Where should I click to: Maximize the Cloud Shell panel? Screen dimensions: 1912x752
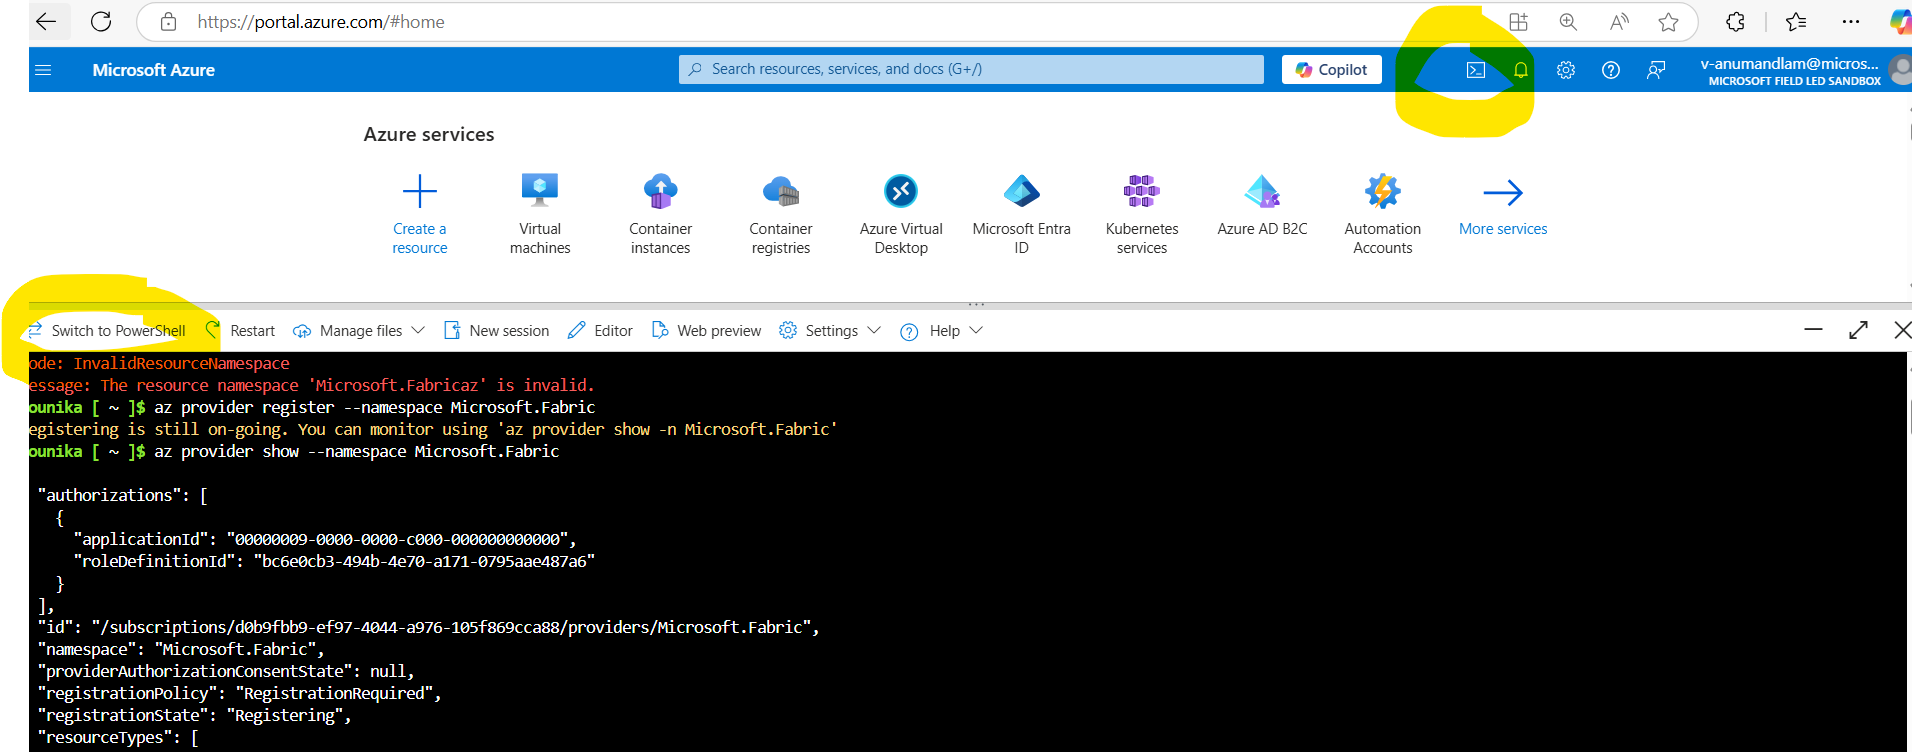[1859, 329]
